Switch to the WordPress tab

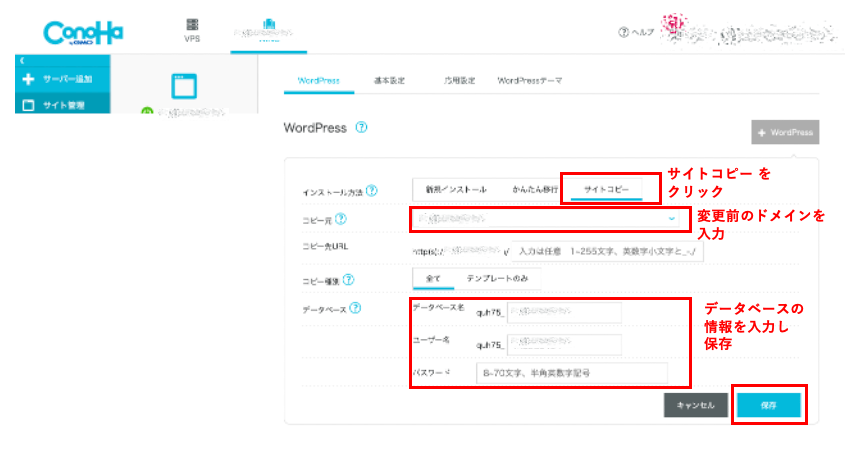coord(319,81)
